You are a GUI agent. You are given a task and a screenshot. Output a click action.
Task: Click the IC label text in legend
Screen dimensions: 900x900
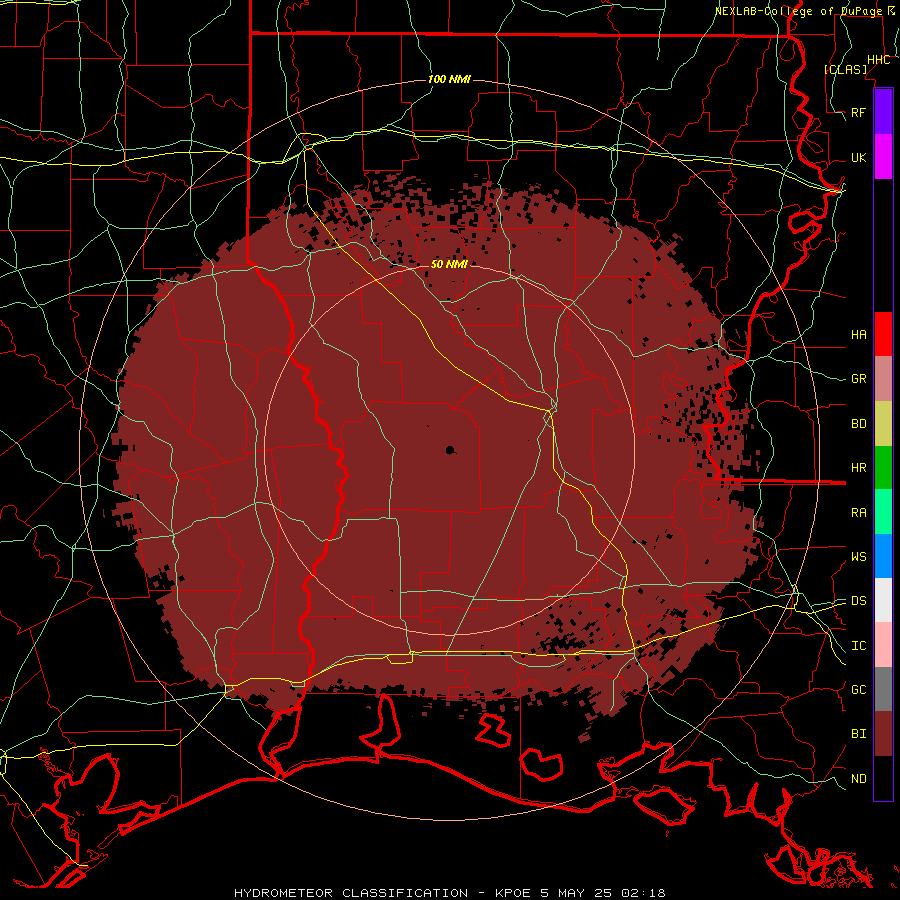pyautogui.click(x=858, y=646)
